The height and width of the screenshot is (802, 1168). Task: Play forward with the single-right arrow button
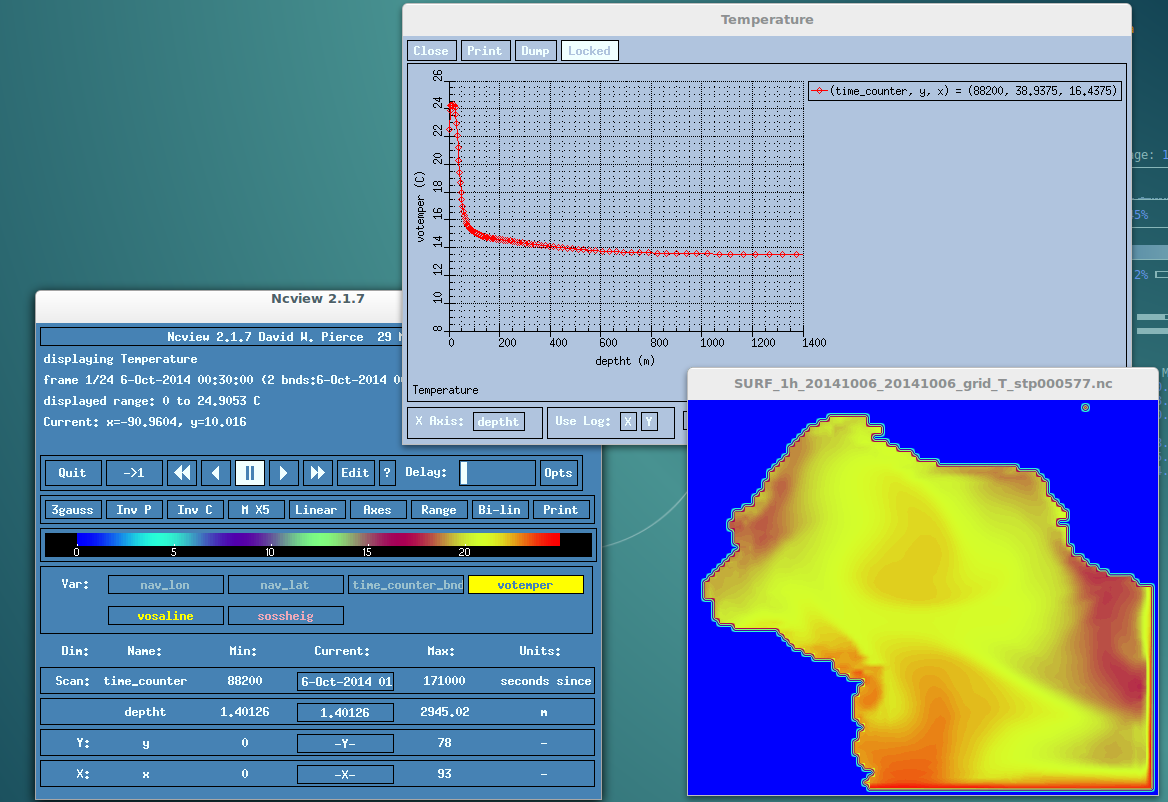pos(283,473)
